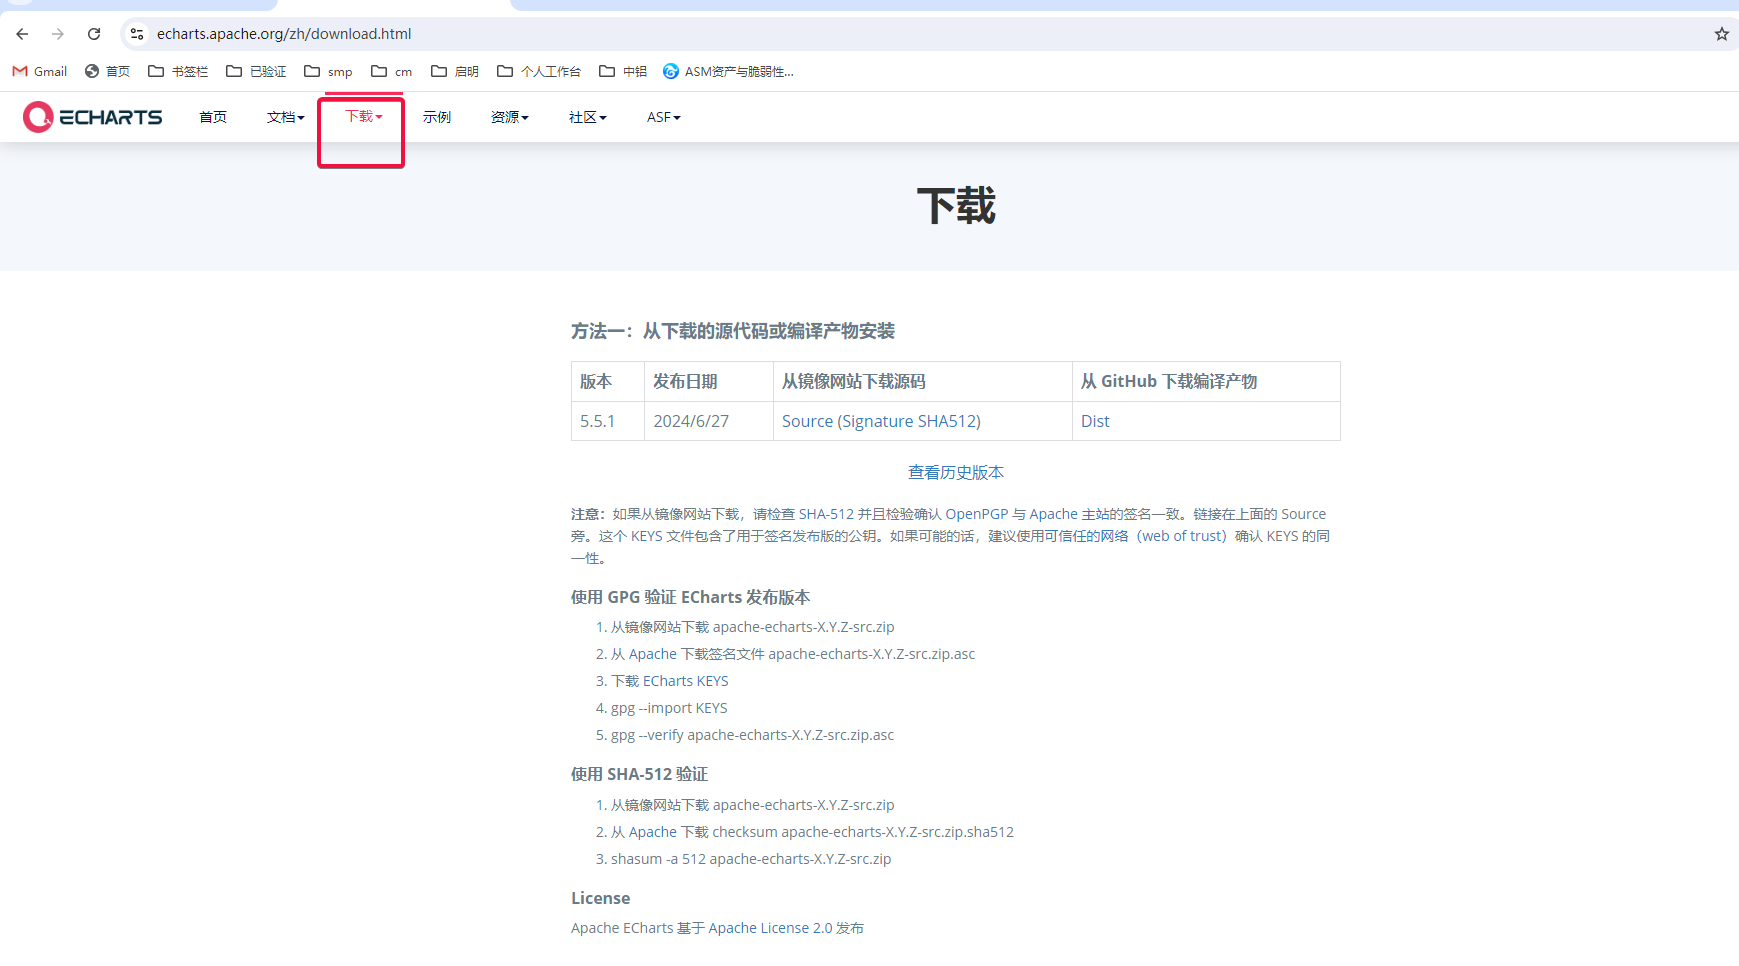Click the browser forward arrow
The height and width of the screenshot is (966, 1739).
click(x=58, y=34)
